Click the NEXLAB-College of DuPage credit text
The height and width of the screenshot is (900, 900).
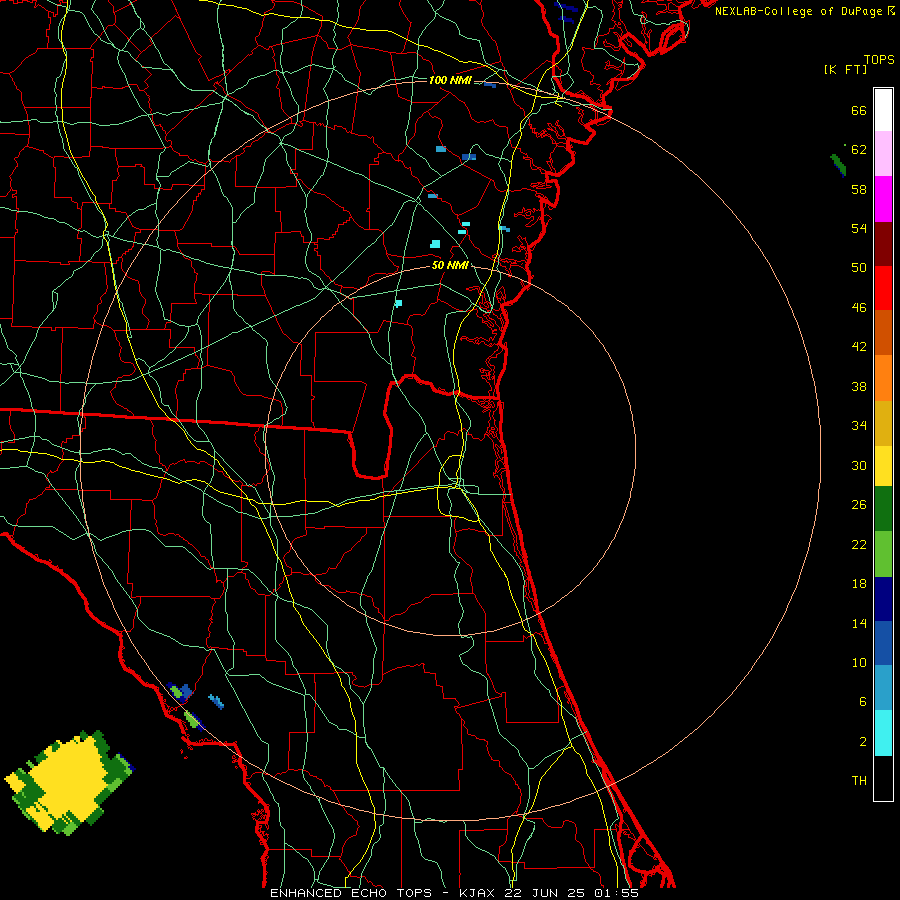pyautogui.click(x=804, y=11)
